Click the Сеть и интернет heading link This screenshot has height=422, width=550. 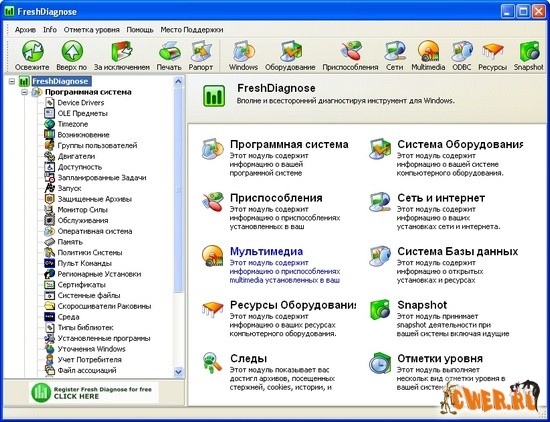click(441, 198)
